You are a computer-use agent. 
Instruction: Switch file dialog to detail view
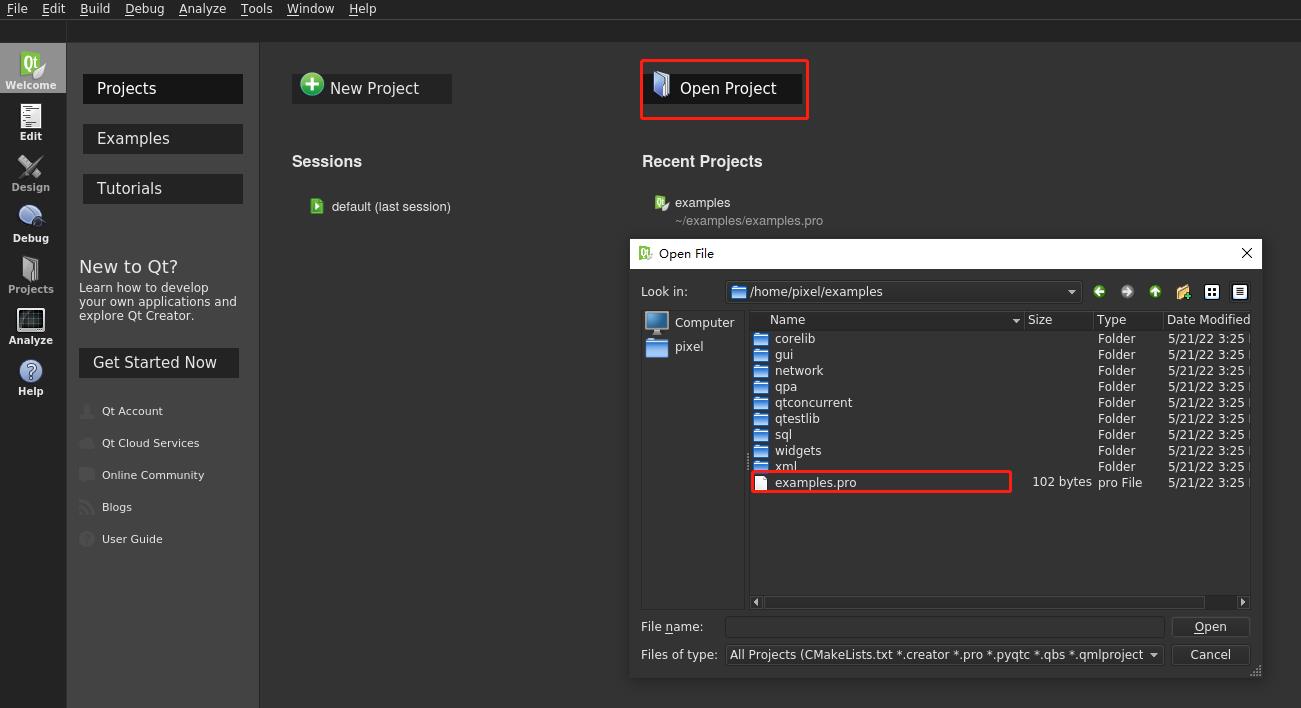tap(1240, 292)
